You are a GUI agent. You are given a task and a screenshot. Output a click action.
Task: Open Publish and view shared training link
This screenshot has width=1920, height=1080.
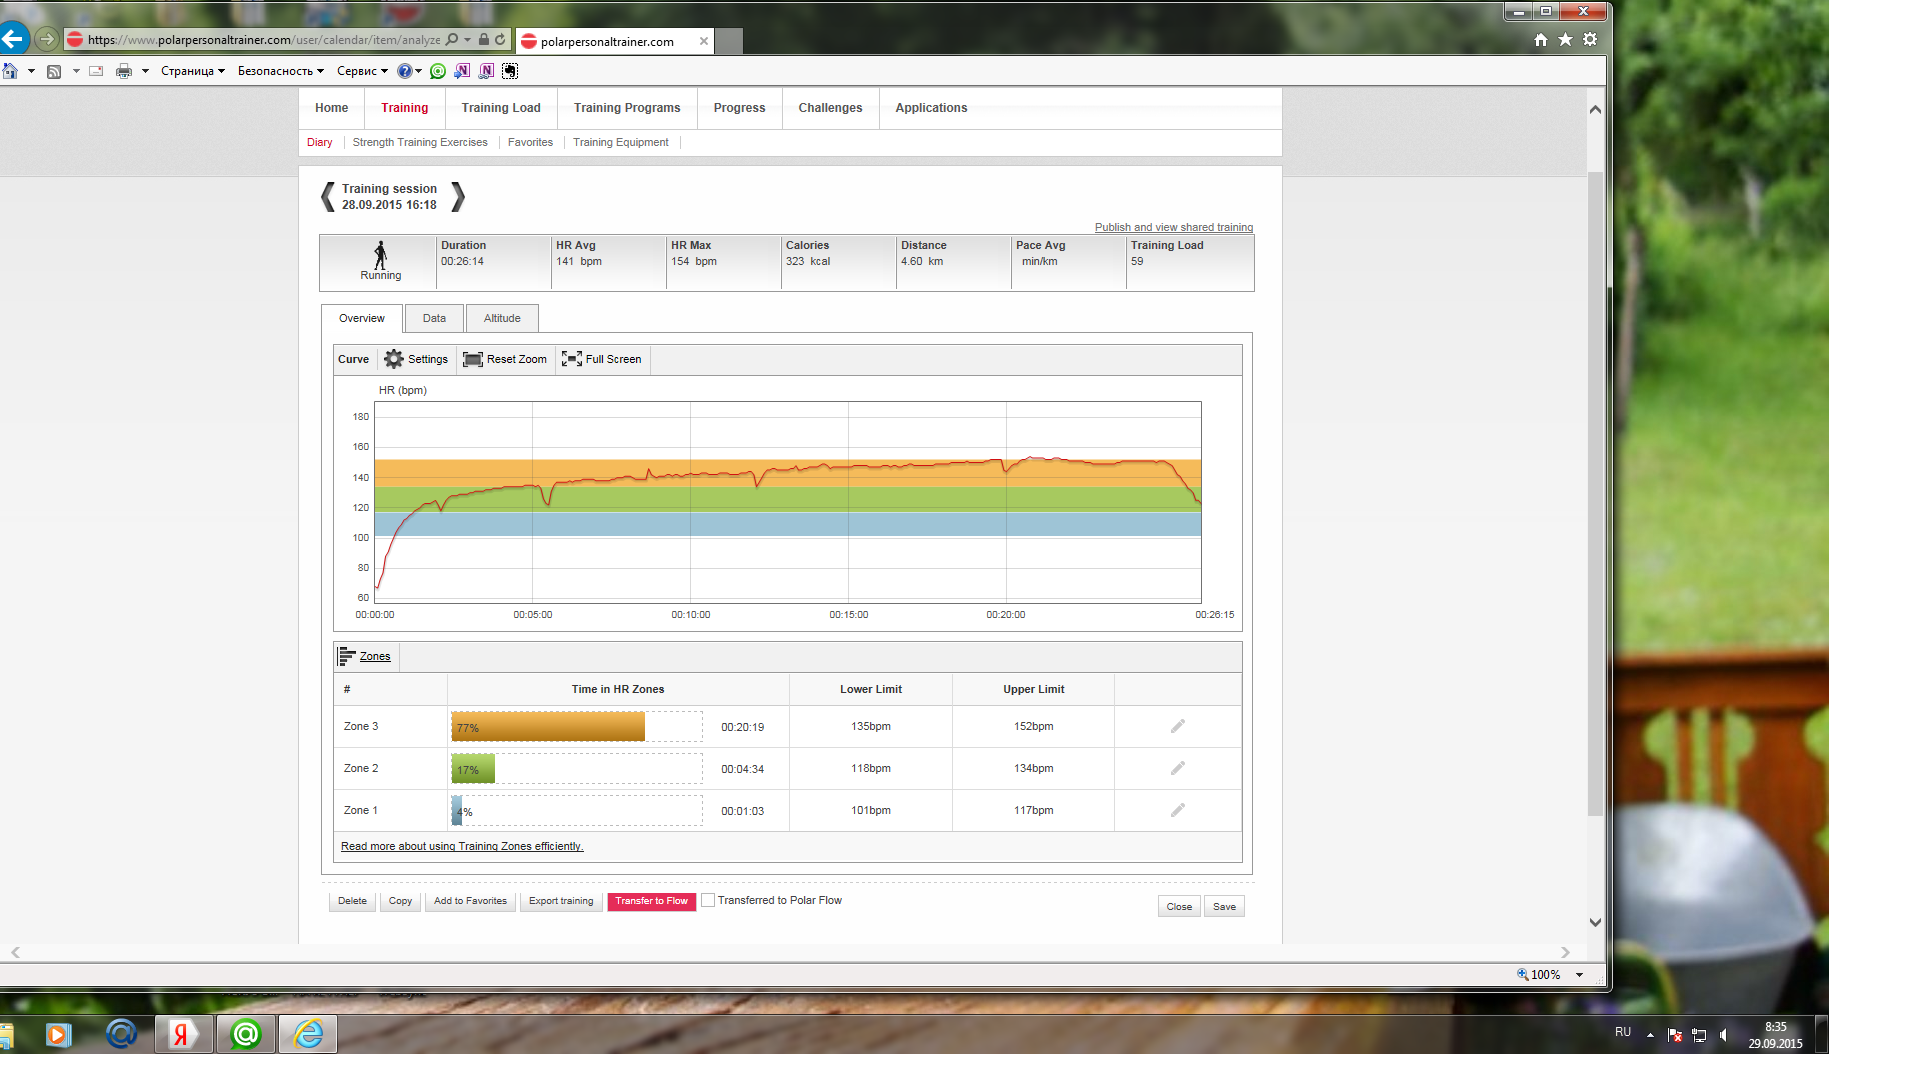(x=1173, y=227)
